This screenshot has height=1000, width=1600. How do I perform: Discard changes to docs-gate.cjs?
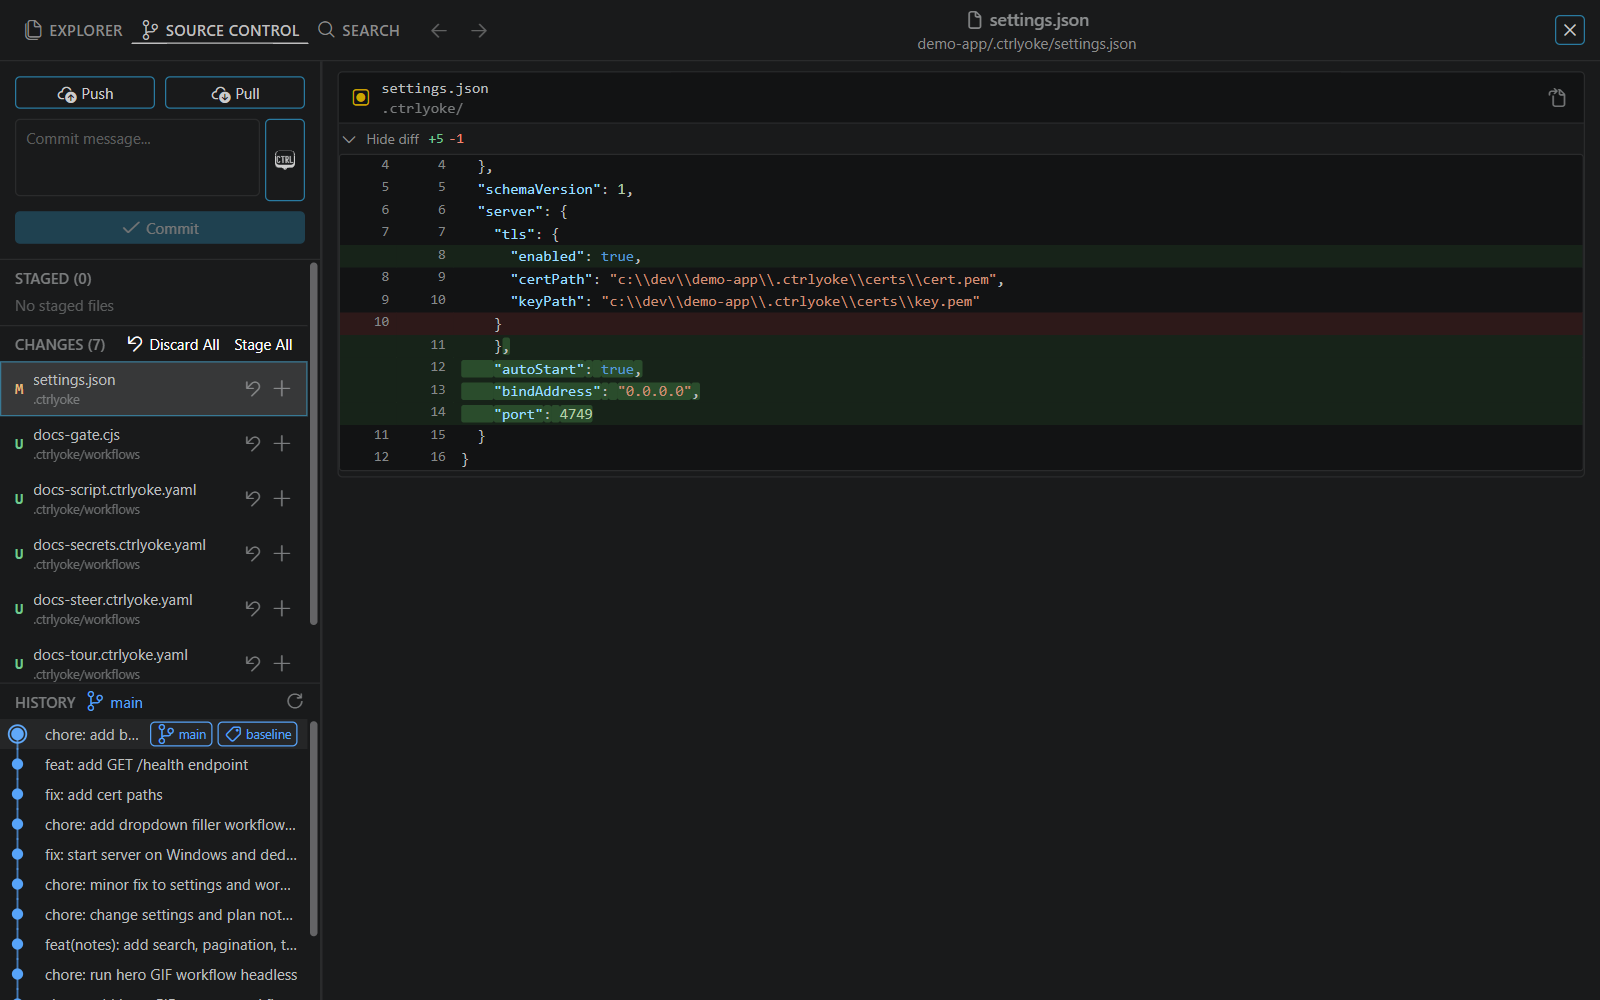click(253, 443)
